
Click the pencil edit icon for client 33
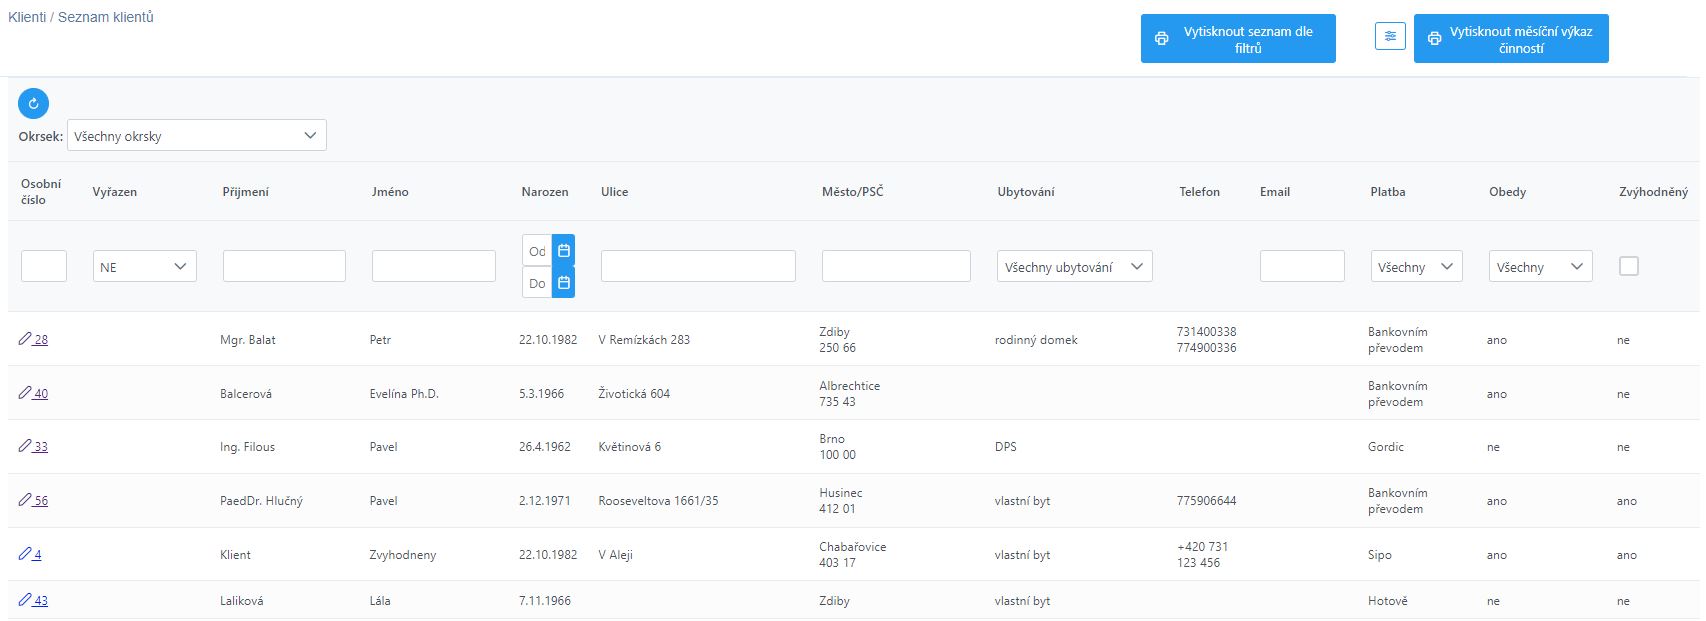[25, 446]
